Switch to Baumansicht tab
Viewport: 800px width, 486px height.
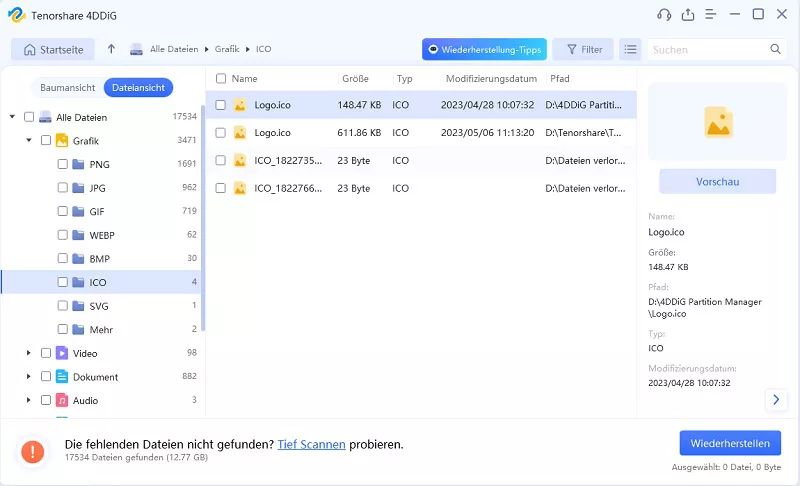click(x=67, y=88)
